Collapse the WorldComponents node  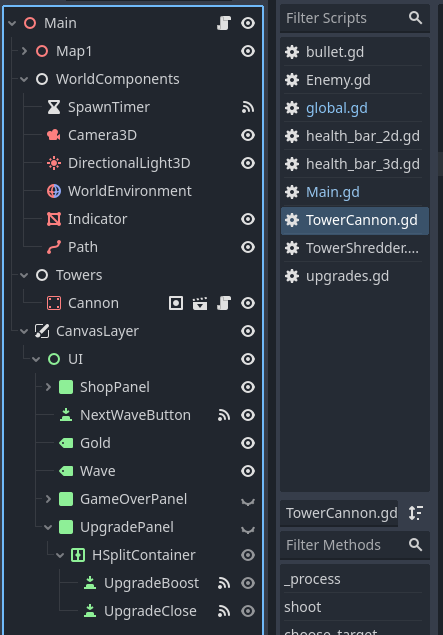tap(24, 79)
